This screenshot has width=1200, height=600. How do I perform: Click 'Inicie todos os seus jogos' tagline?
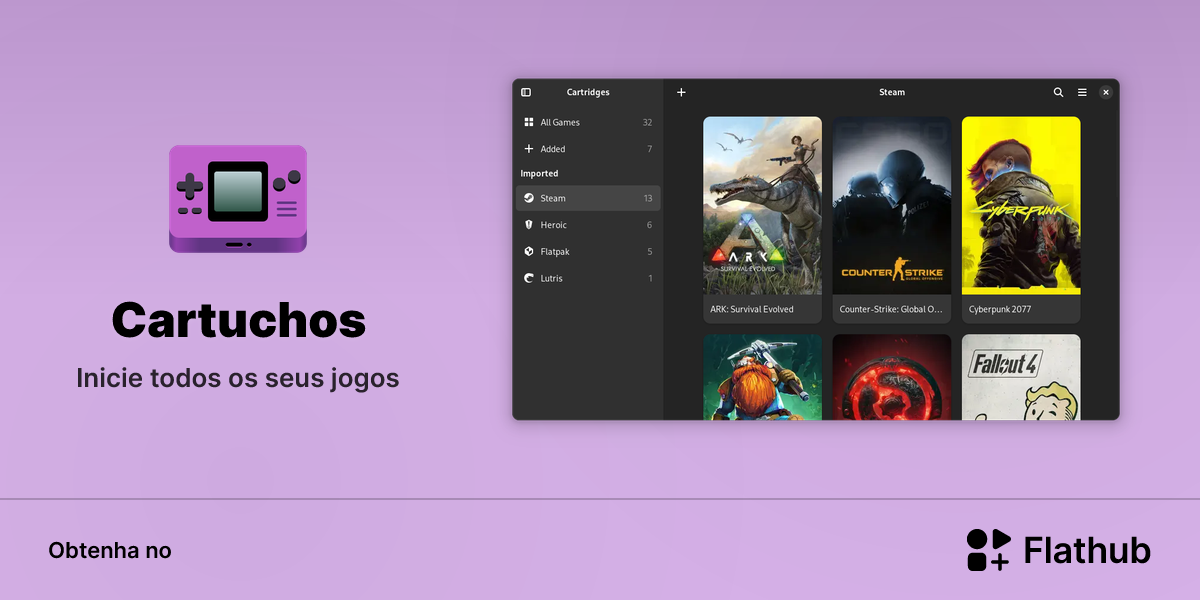[x=238, y=379]
